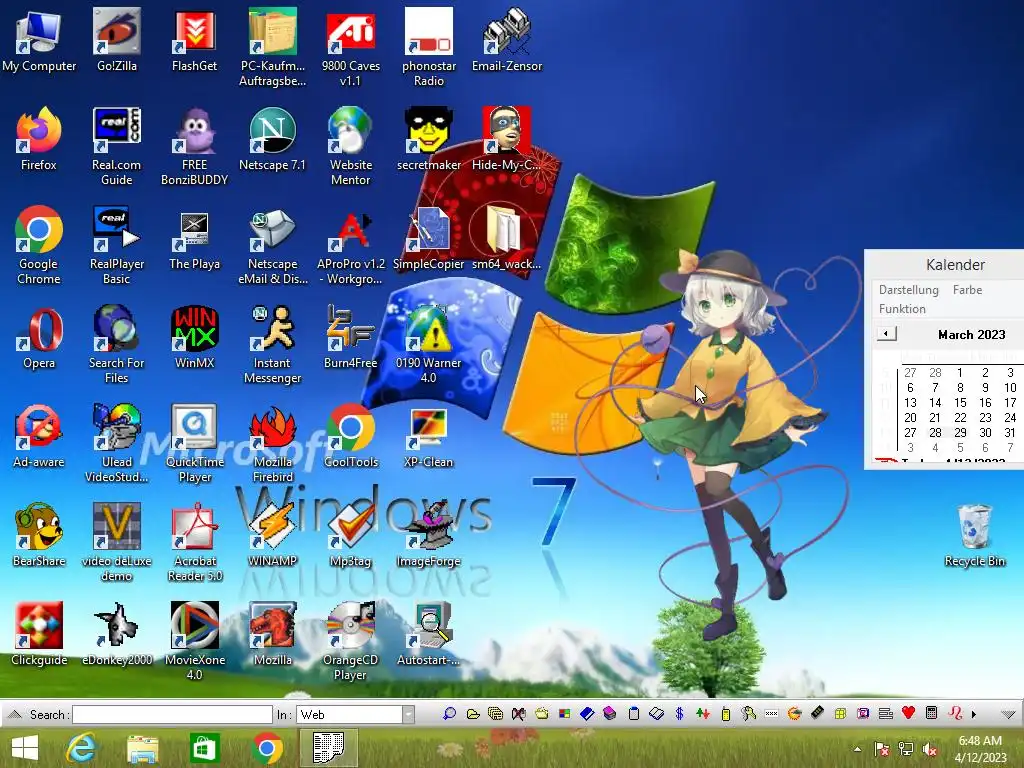The width and height of the screenshot is (1024, 768).
Task: Open the 9800 Caves v1.1 ATI icon
Action: [351, 47]
